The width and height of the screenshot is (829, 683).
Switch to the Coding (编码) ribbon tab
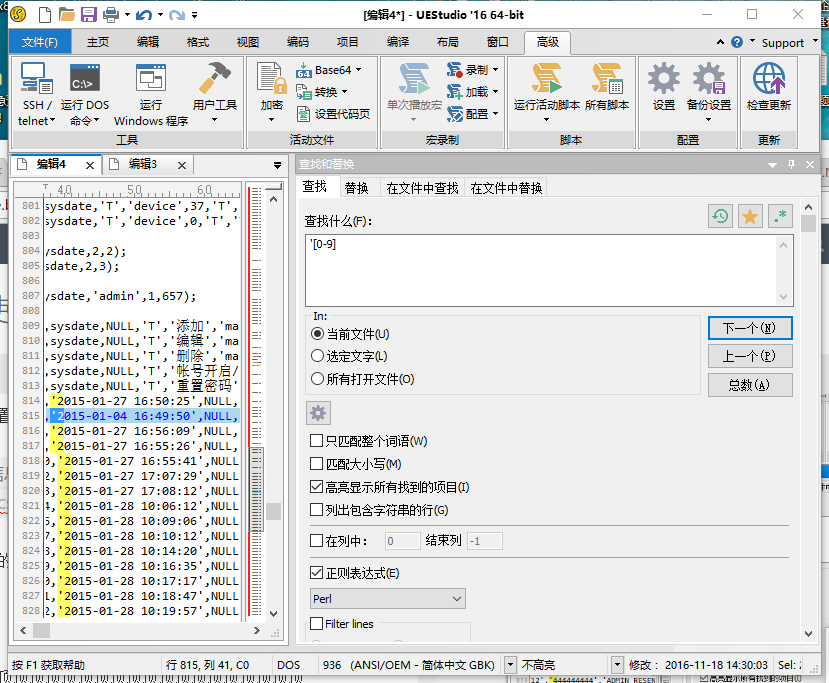298,42
